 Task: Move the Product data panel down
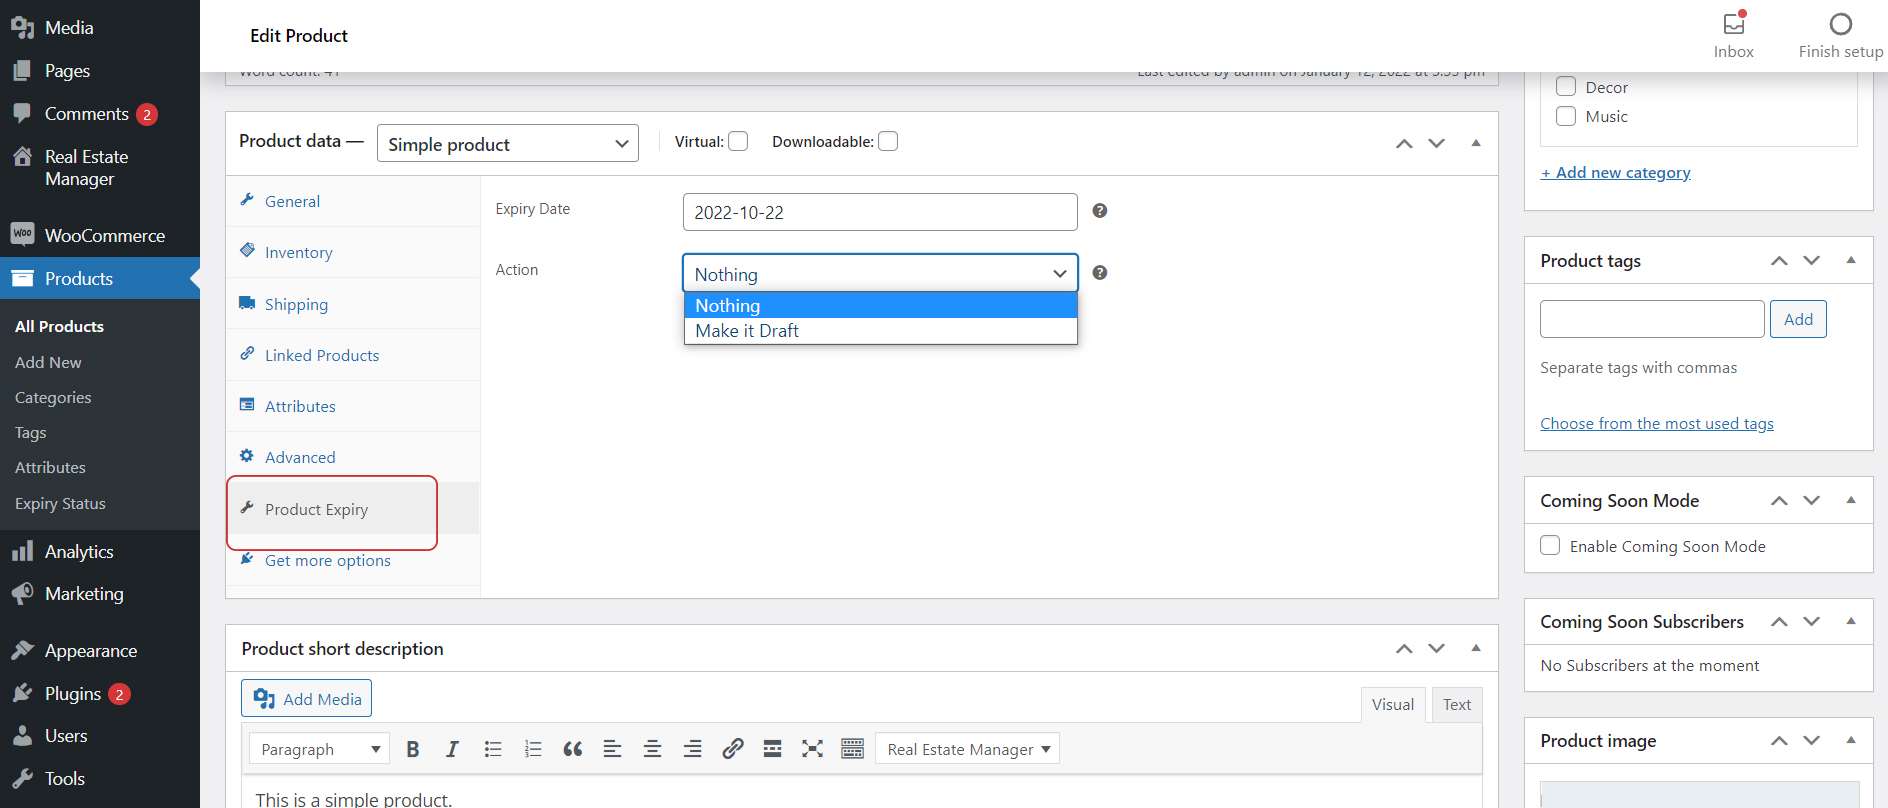pyautogui.click(x=1437, y=143)
